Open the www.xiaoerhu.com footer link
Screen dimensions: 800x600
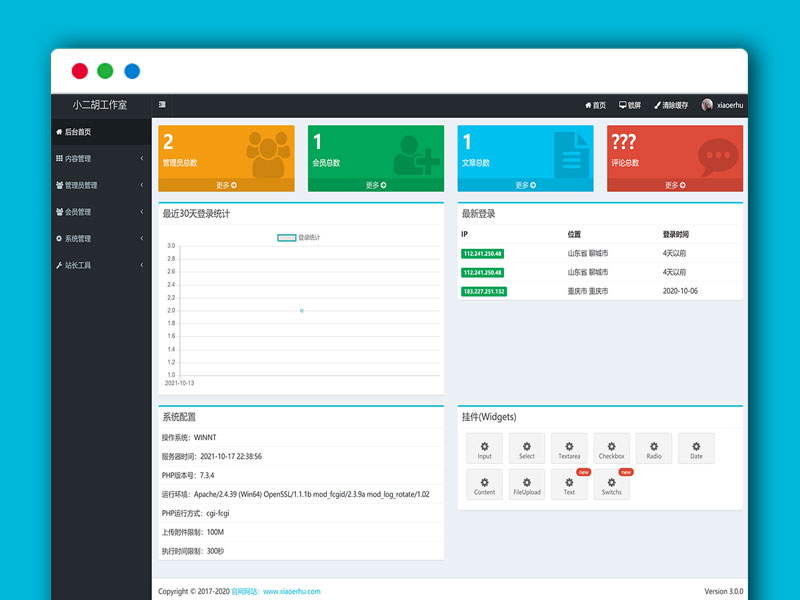coord(291,591)
